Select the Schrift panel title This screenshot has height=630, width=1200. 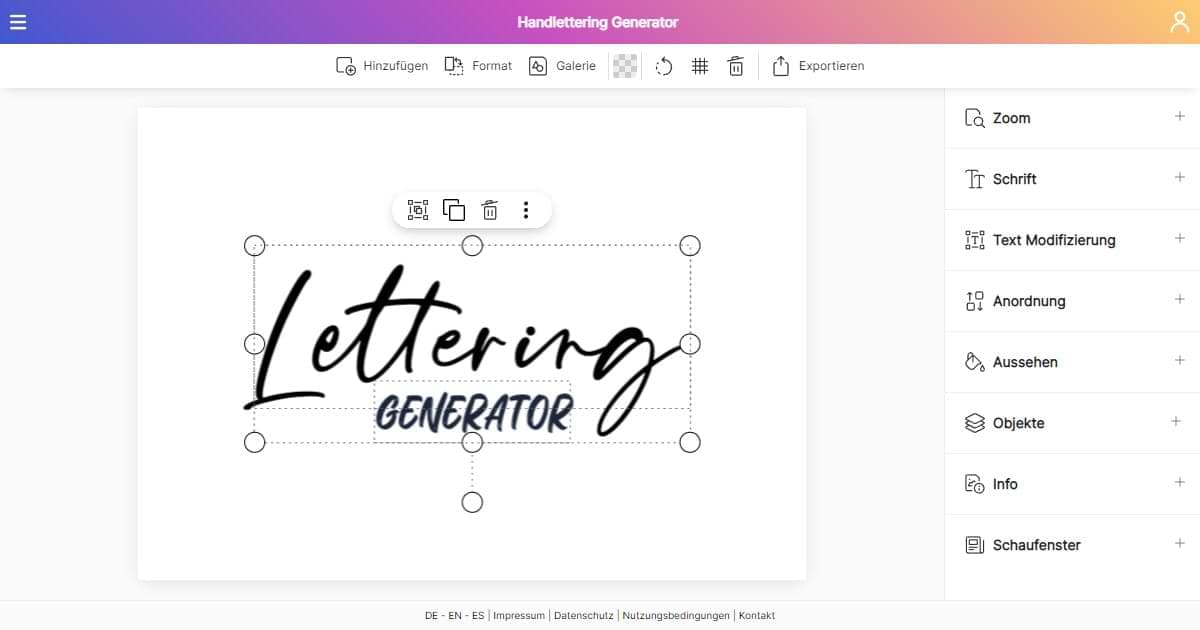click(x=1014, y=179)
